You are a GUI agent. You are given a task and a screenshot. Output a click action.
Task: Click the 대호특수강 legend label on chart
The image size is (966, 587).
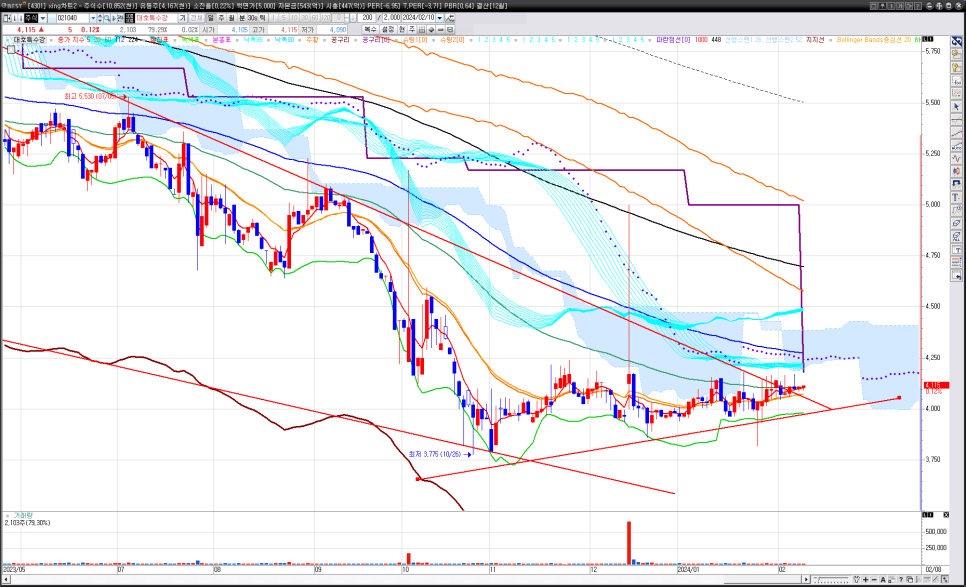(x=29, y=39)
